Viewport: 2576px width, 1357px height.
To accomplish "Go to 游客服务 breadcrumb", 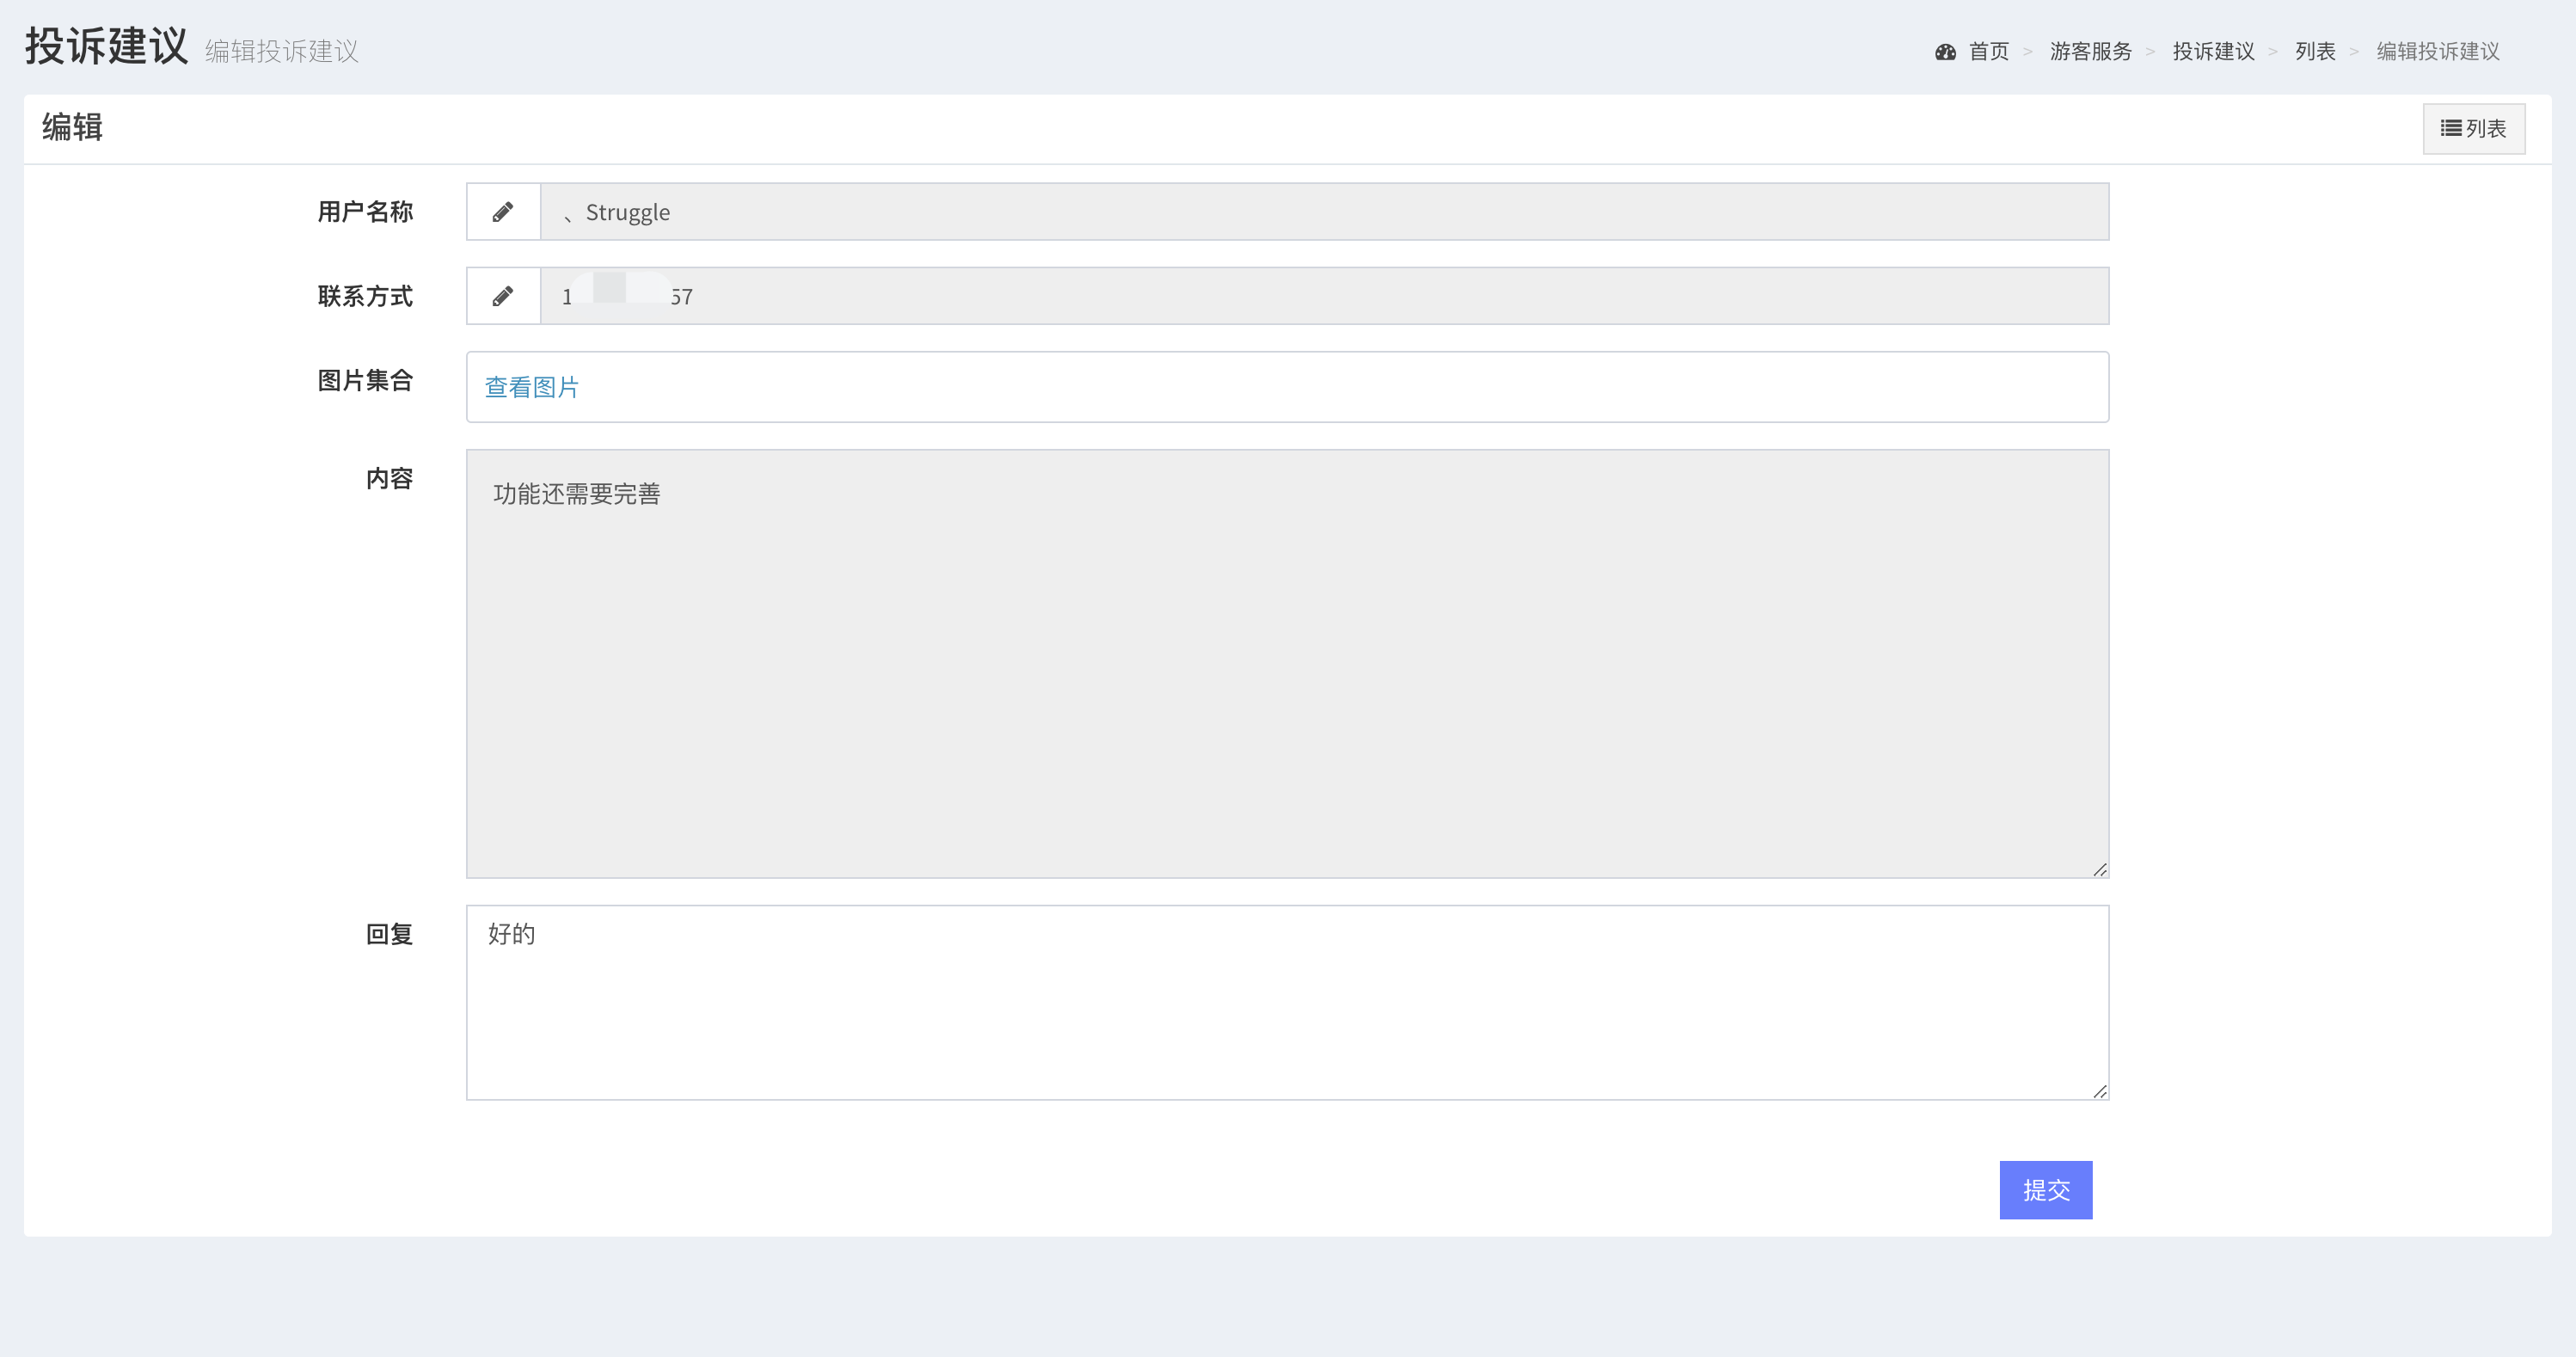I will 2090,52.
